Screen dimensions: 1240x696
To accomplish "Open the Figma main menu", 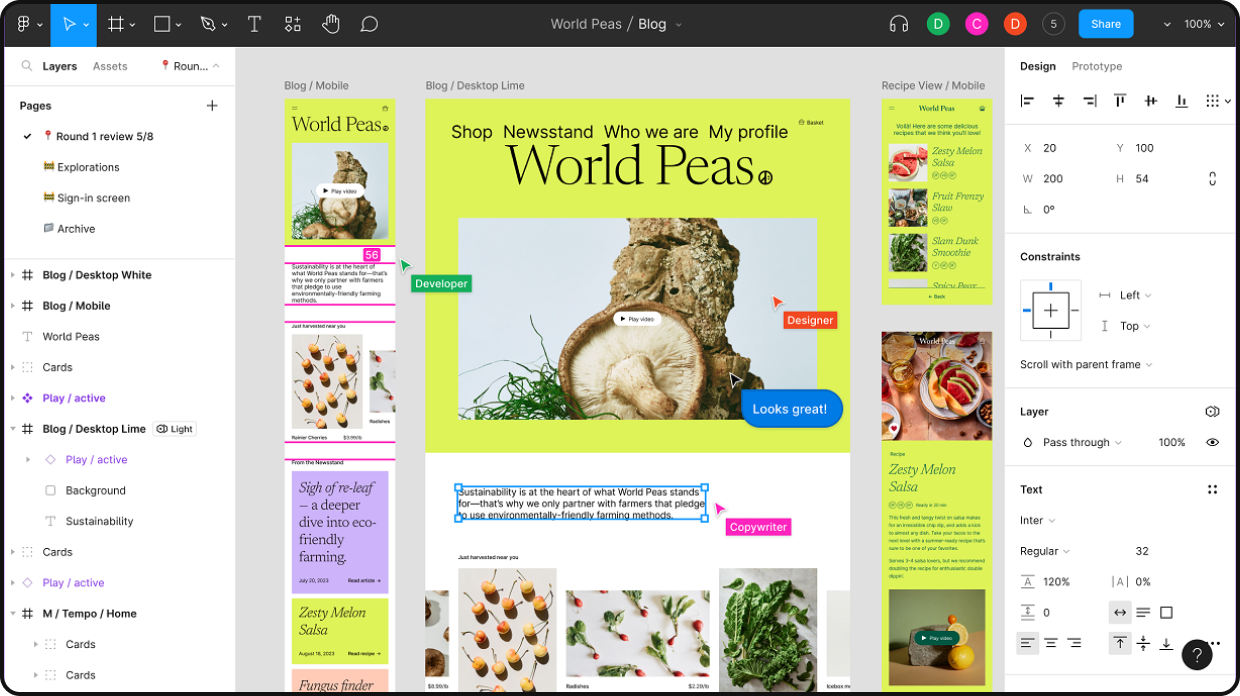I will tap(25, 24).
